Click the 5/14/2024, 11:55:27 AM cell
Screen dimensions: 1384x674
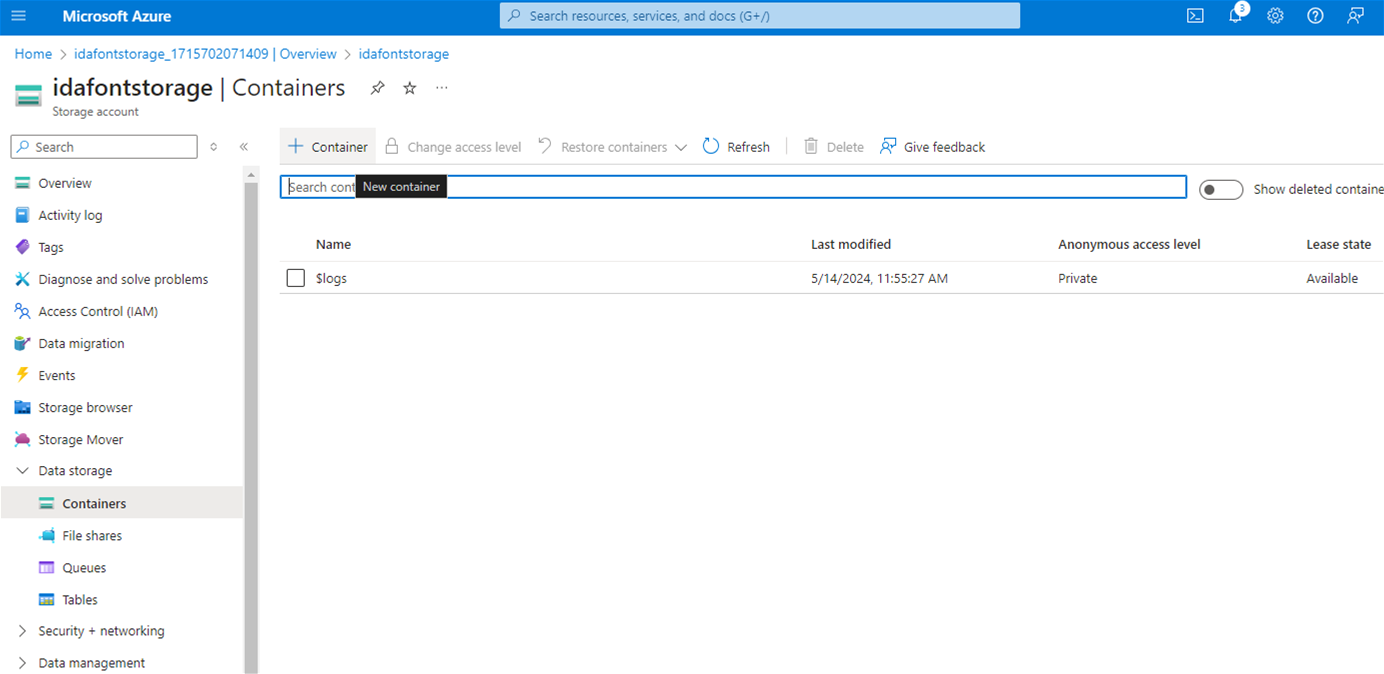879,278
